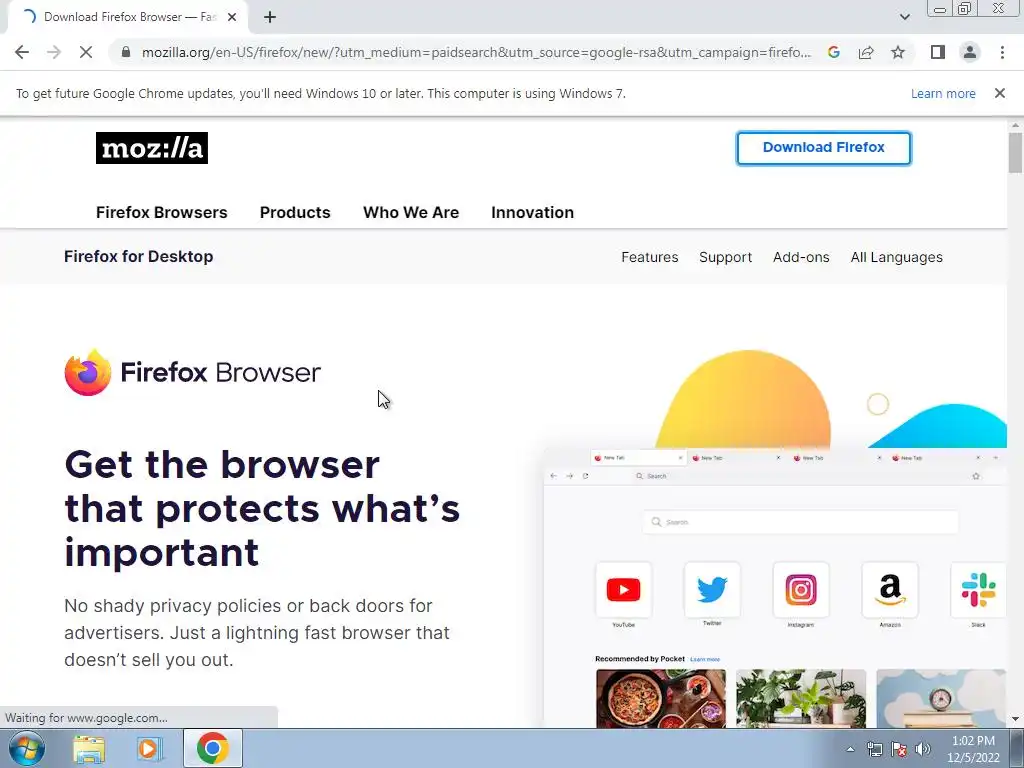Open Windows Explorer from taskbar
Screen dimensions: 1024x768
point(89,749)
